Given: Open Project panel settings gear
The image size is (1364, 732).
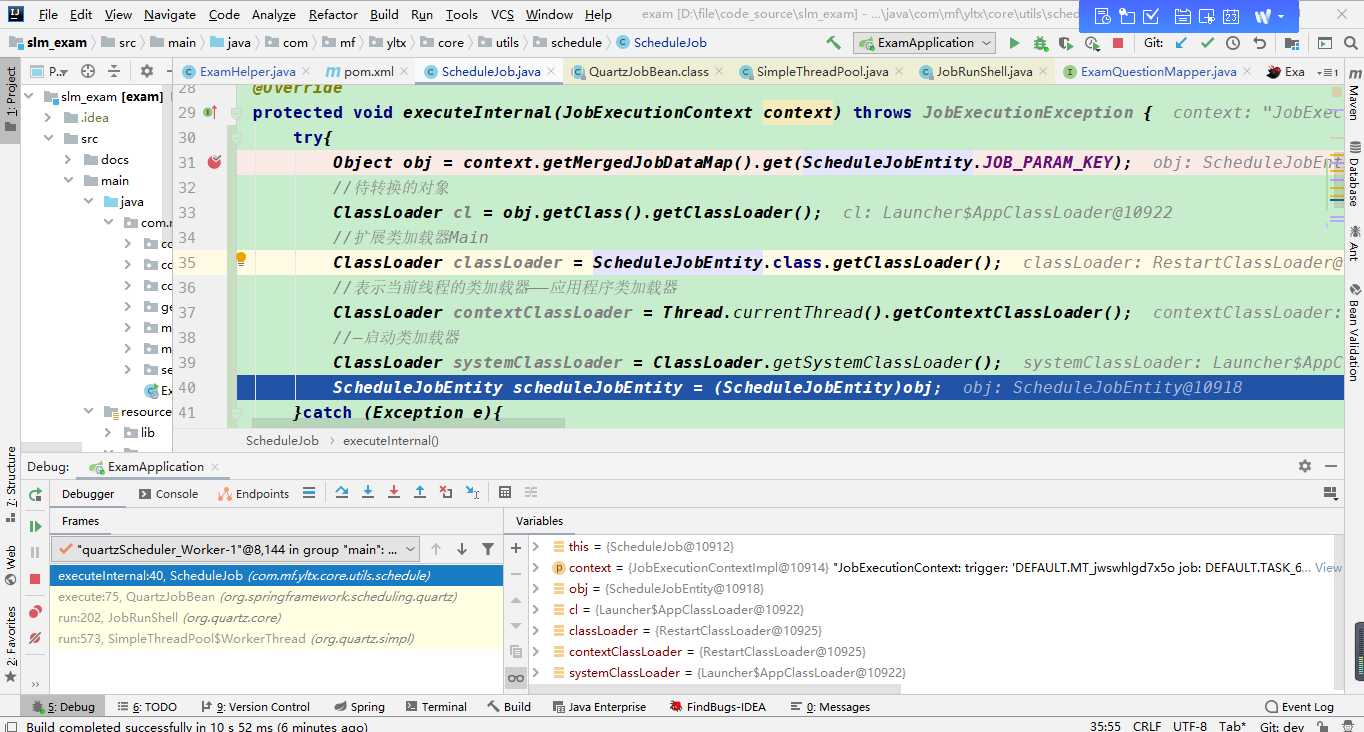Looking at the screenshot, I should pyautogui.click(x=147, y=71).
